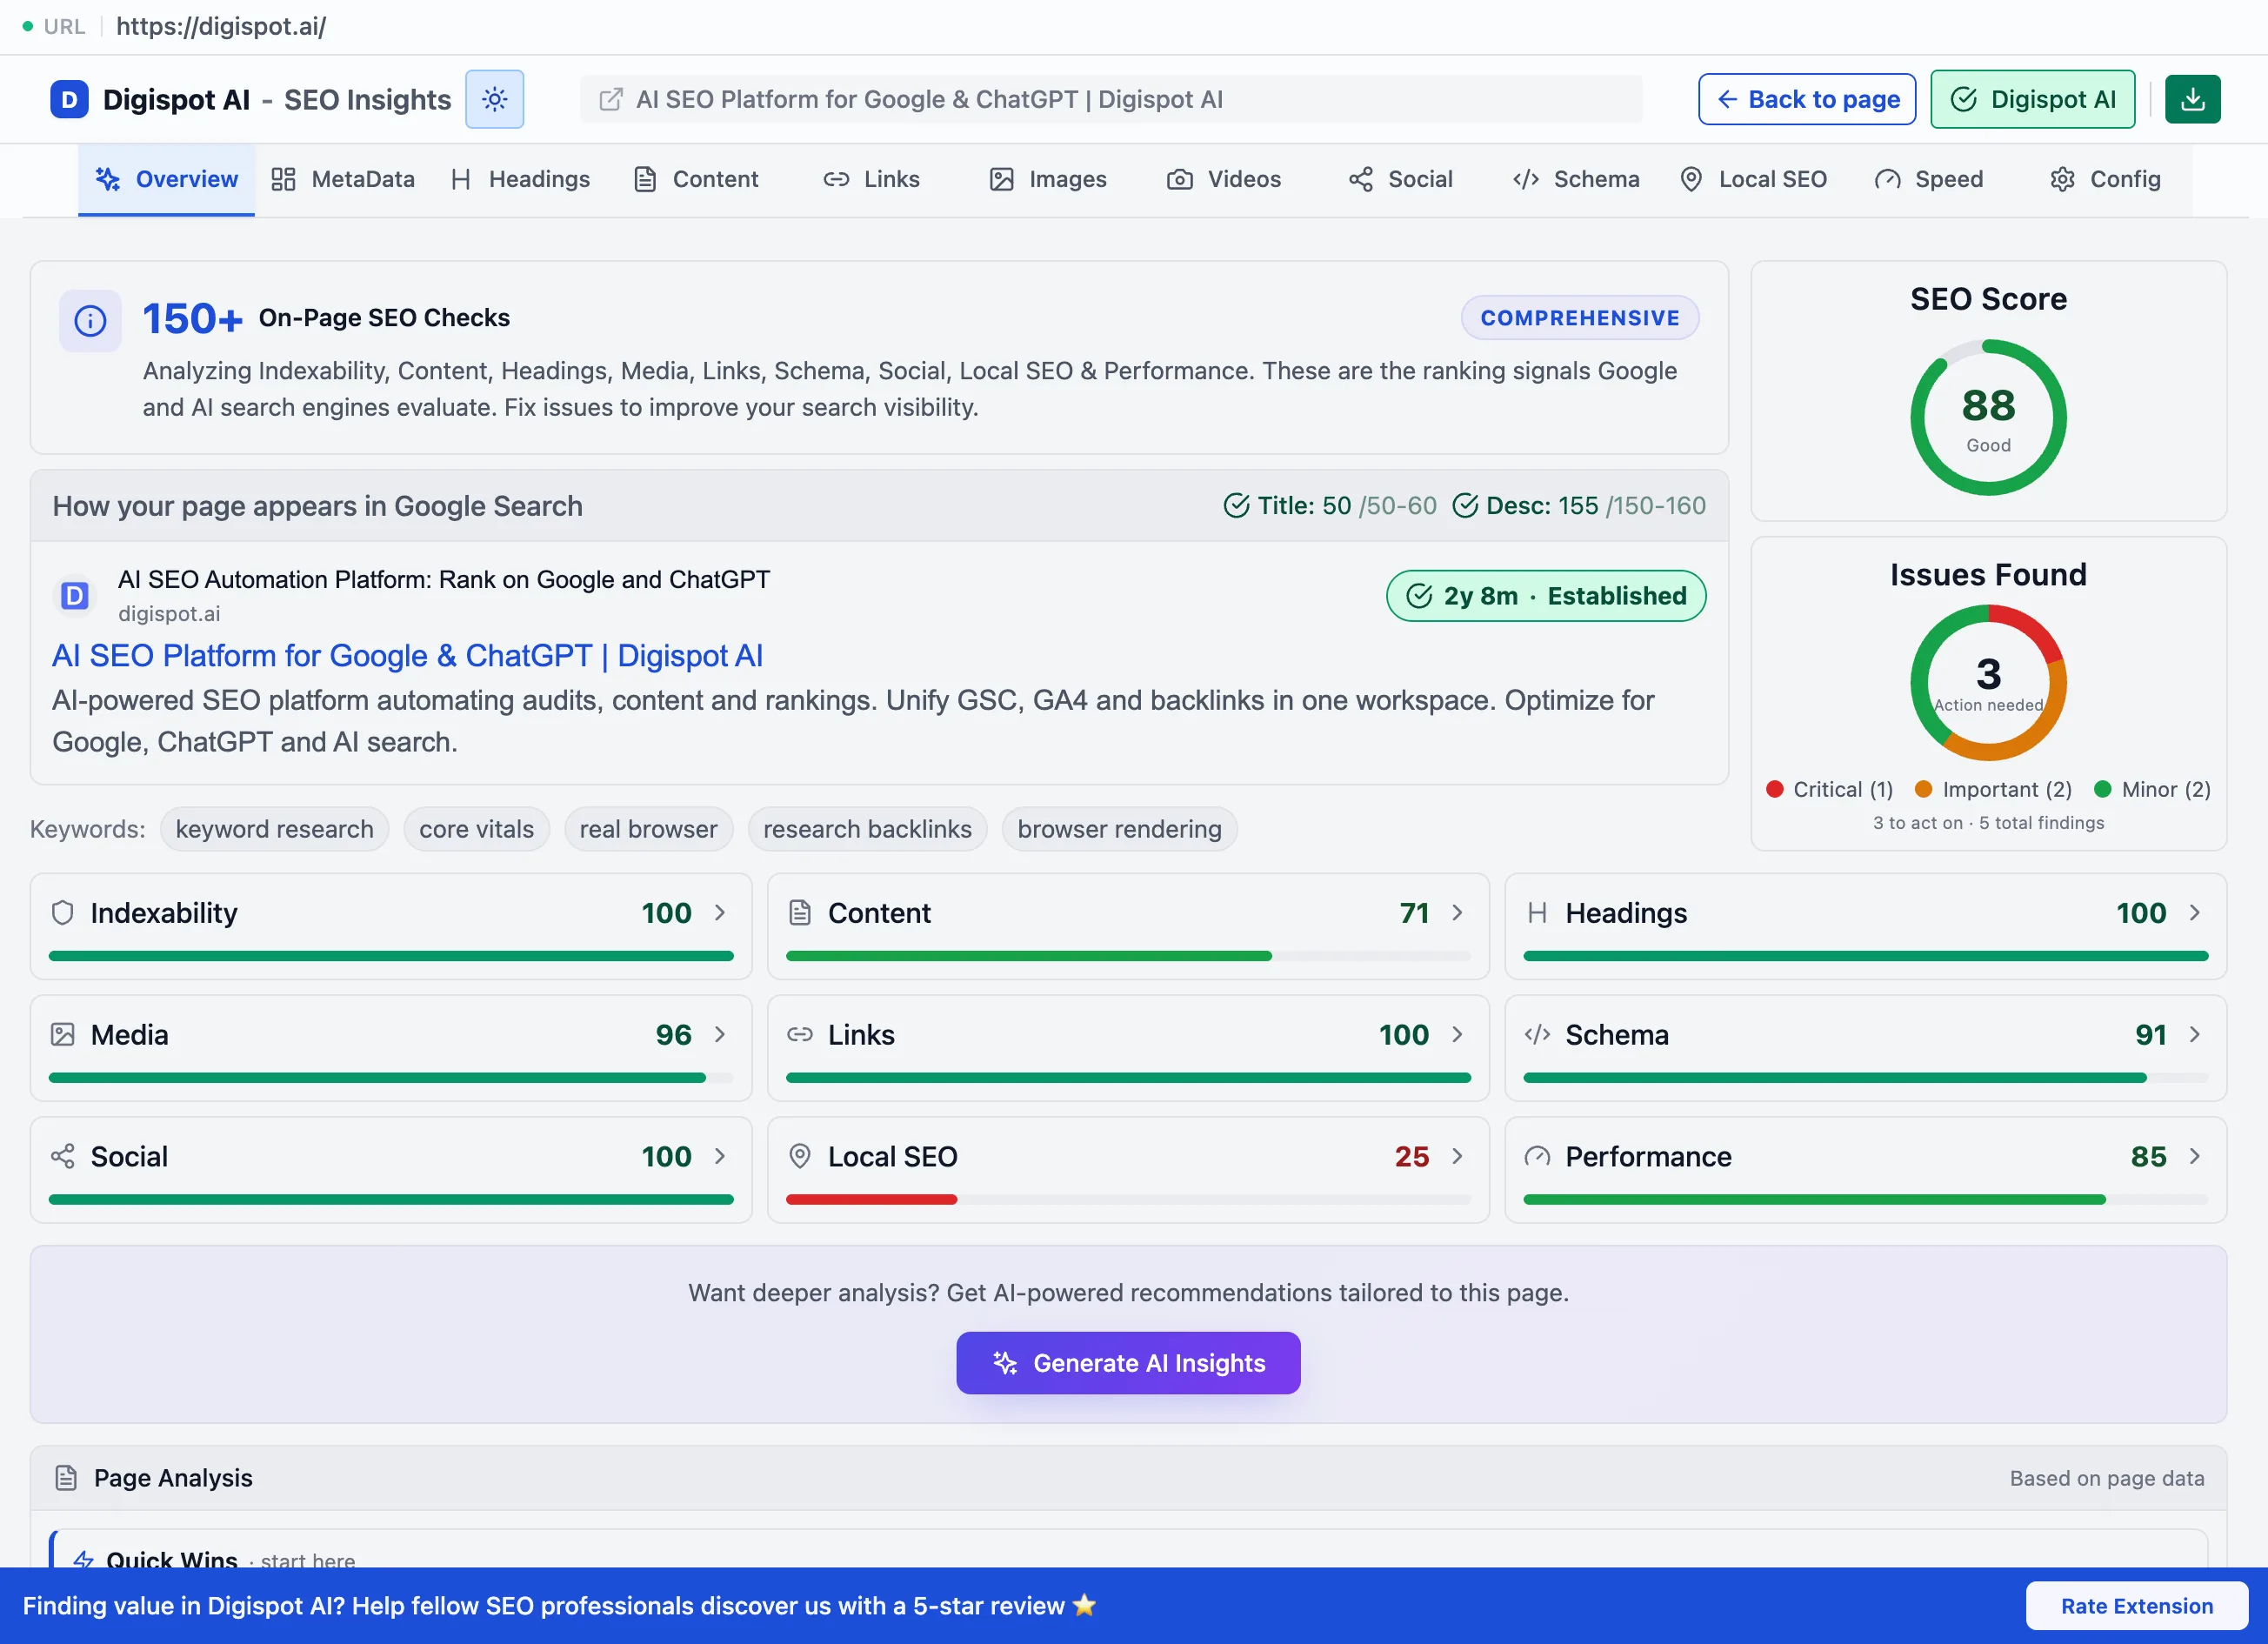Switch to the Social tab
Viewport: 2268px width, 1644px height.
[x=1400, y=179]
